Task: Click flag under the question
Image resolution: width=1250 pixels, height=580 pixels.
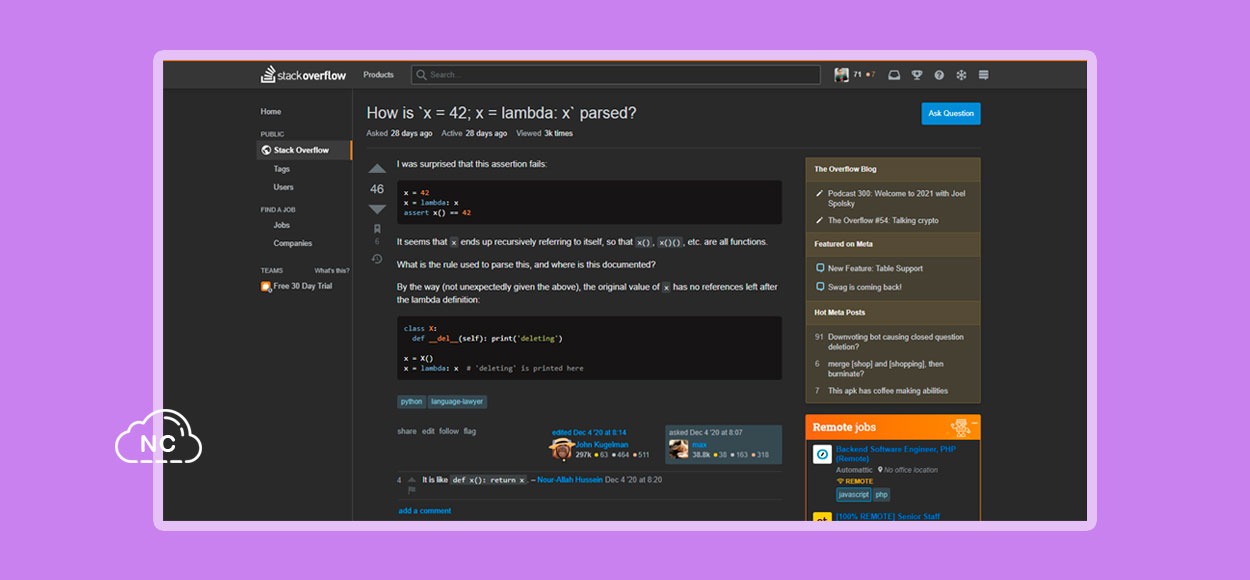Action: [470, 431]
